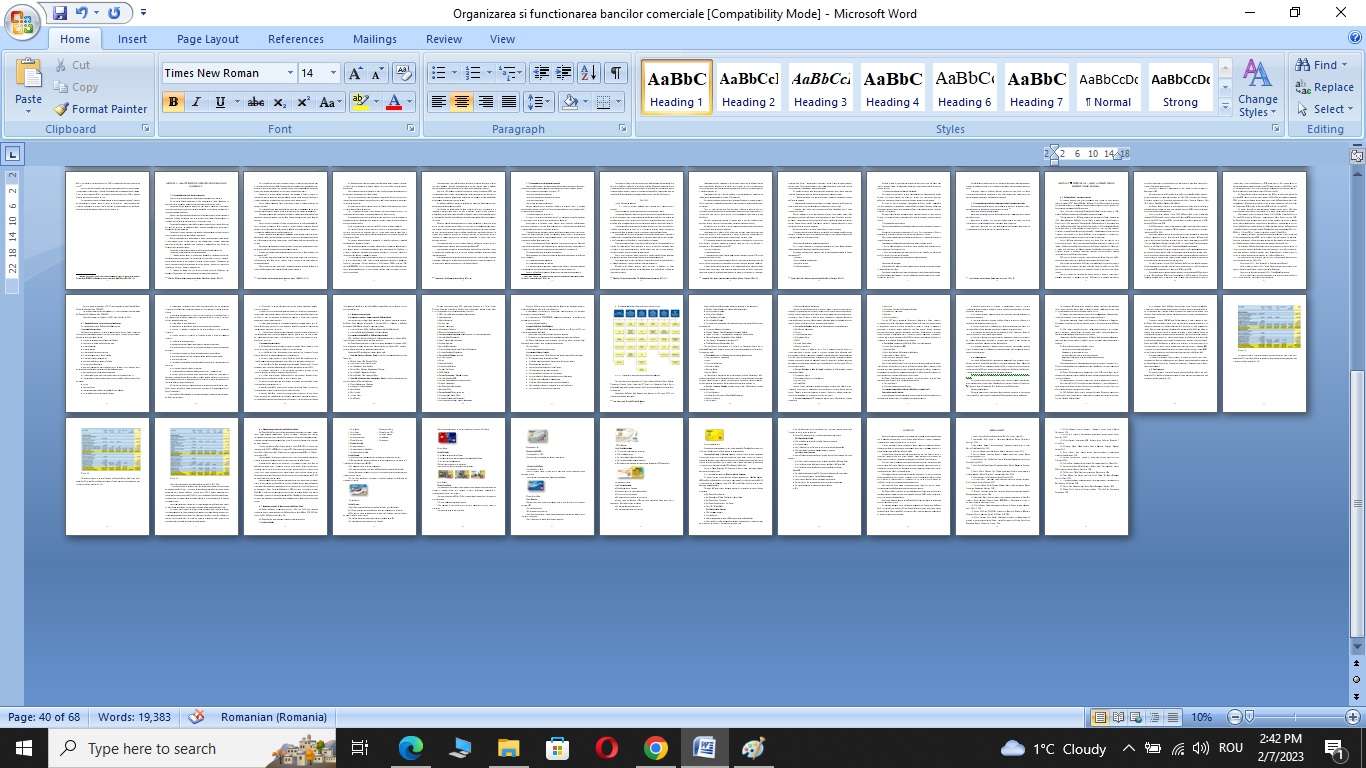Click the Sort button in Paragraph group
This screenshot has width=1366, height=768.
tap(589, 73)
